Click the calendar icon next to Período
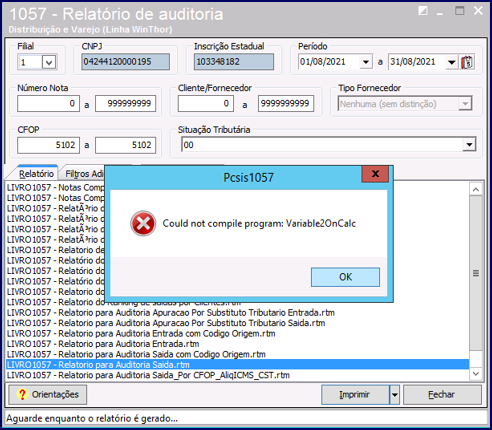Viewport: 492px width, 430px height. [467, 62]
